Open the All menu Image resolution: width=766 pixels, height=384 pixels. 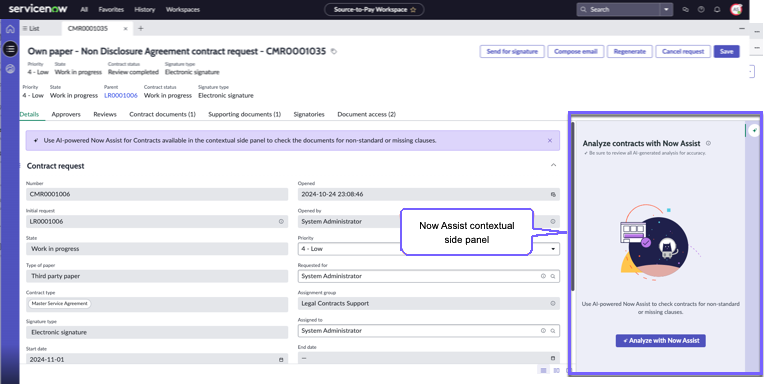coord(84,9)
